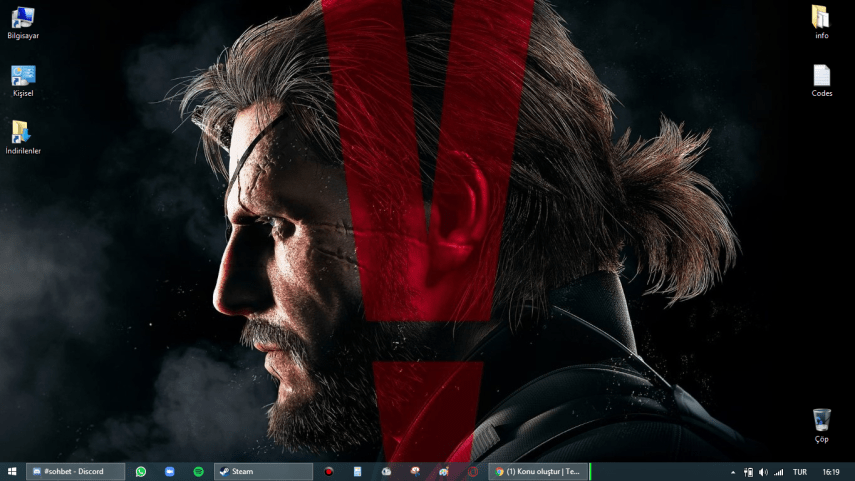Select the Codes text file icon
This screenshot has height=481, width=855.
(x=821, y=81)
